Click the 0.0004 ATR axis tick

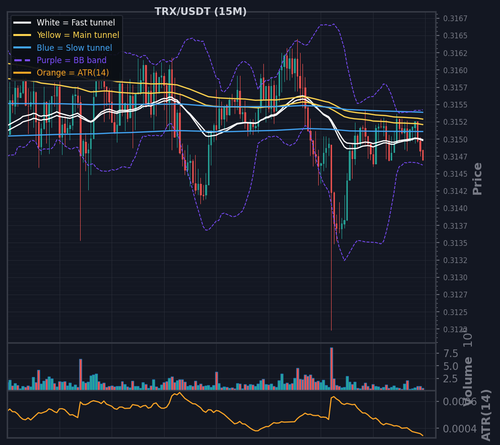pyautogui.click(x=459, y=429)
